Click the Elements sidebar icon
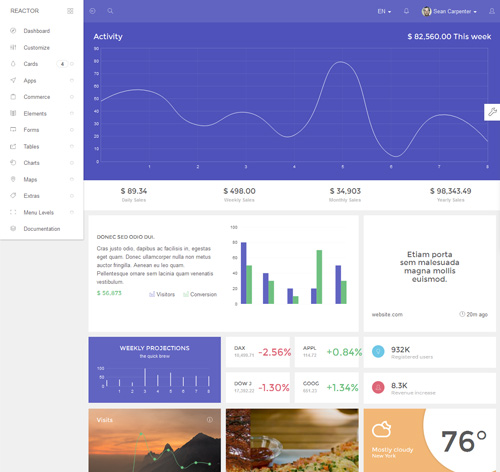The width and height of the screenshot is (500, 472). coord(13,113)
